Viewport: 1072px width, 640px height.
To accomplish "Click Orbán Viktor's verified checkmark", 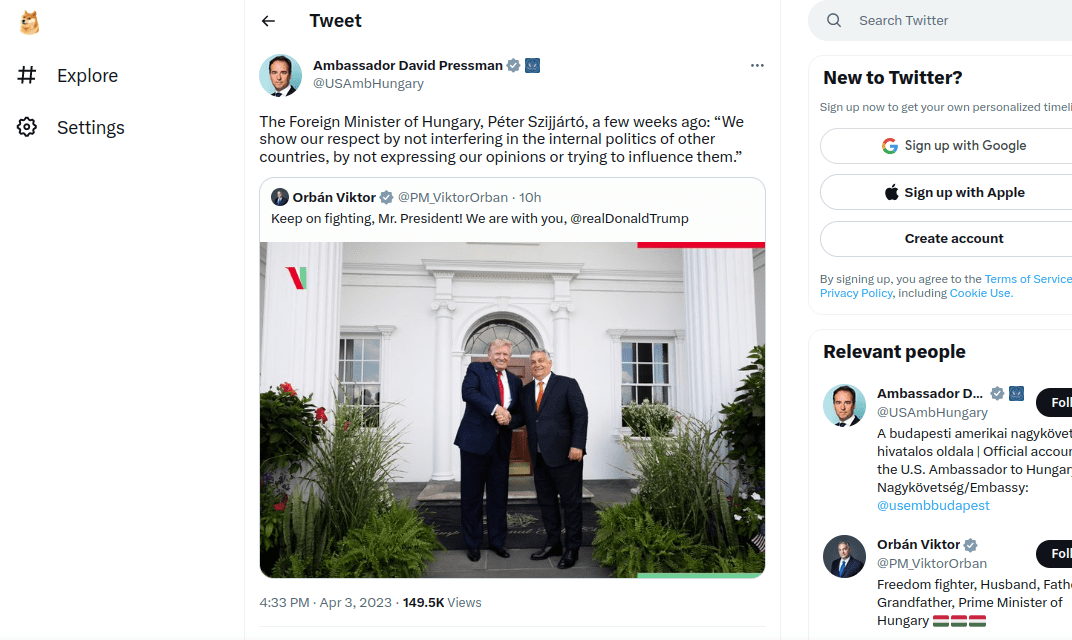I will [x=386, y=197].
